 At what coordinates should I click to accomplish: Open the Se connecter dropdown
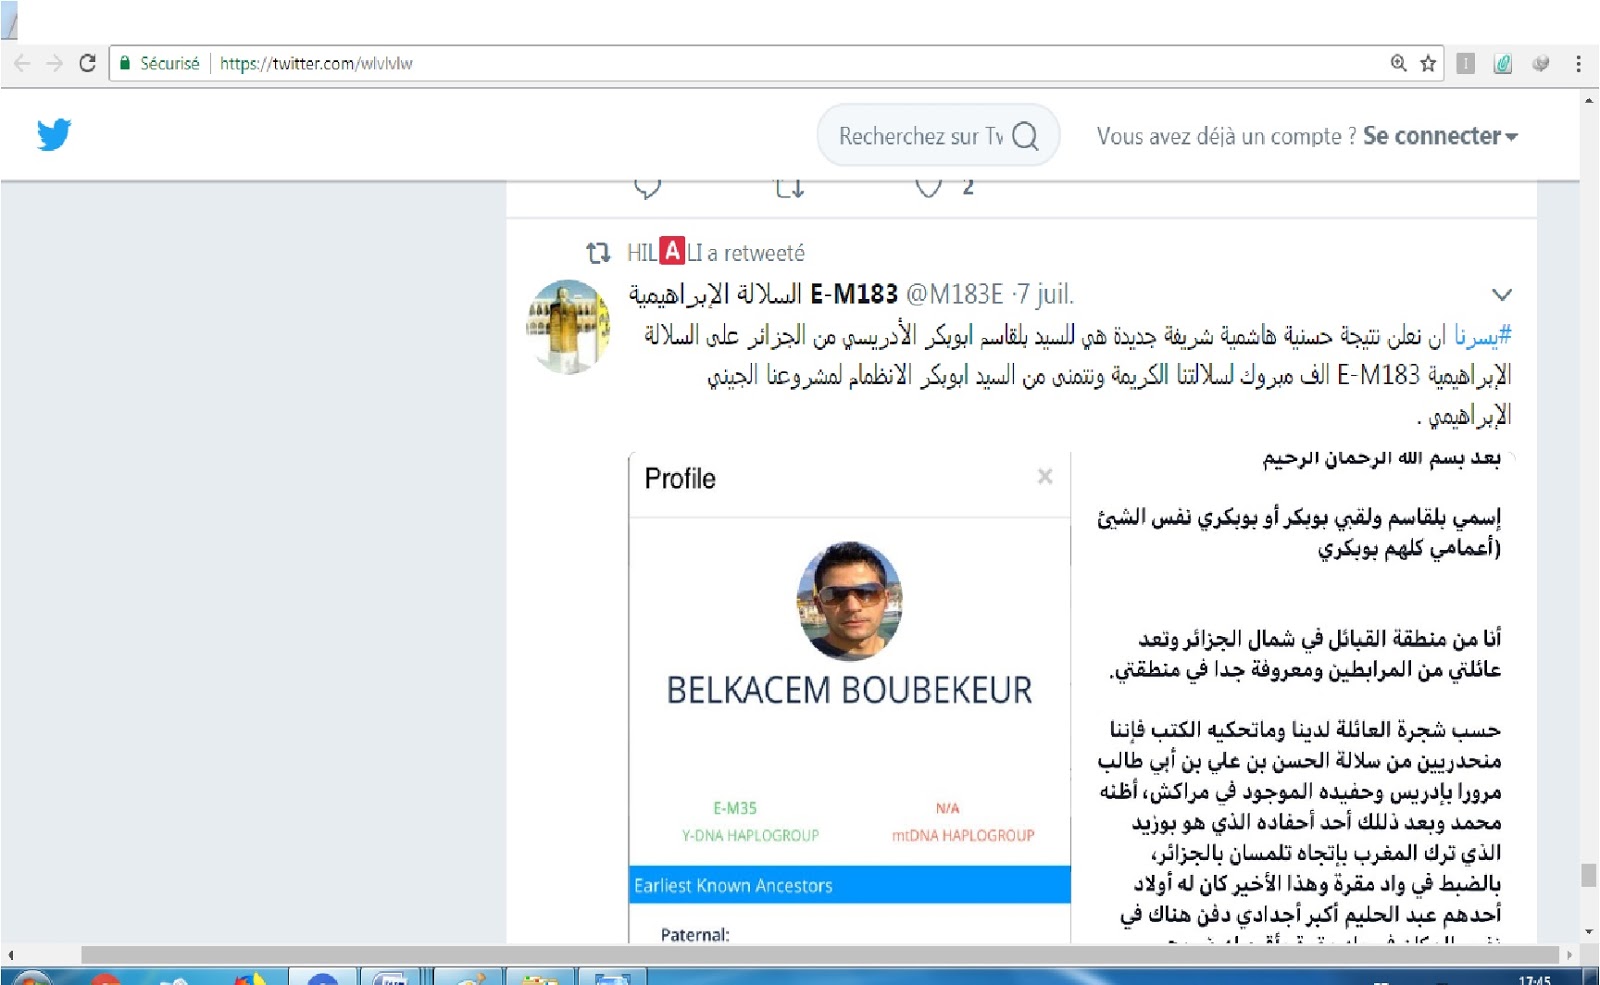click(x=1440, y=136)
